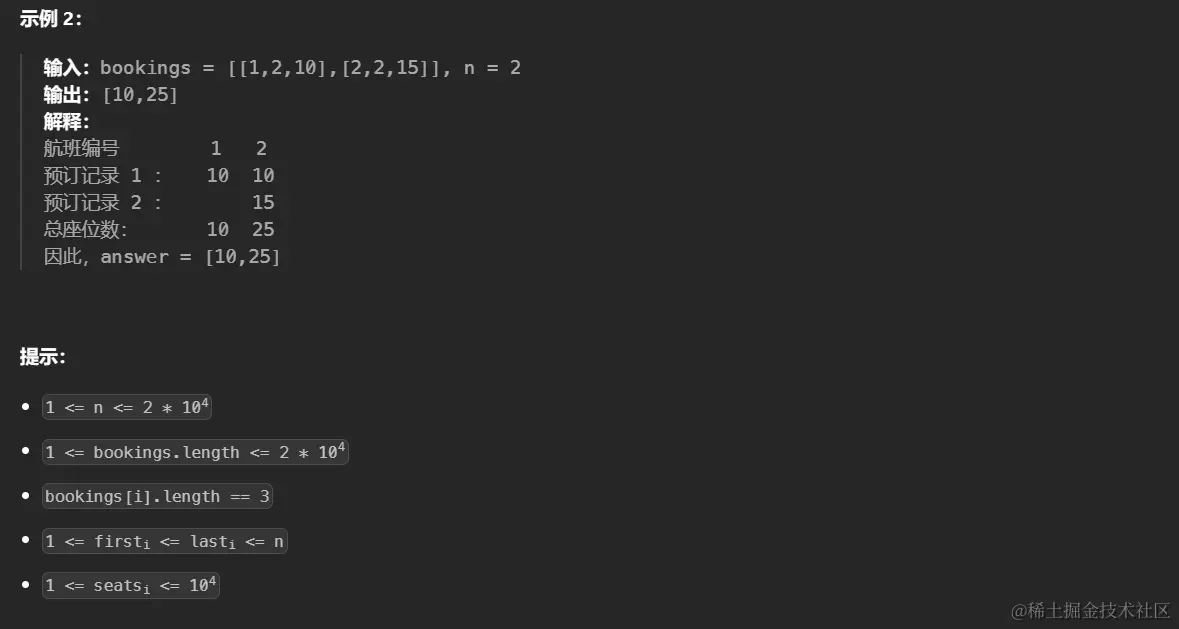Select the 输入 bookings line
The width and height of the screenshot is (1179, 629).
tap(282, 68)
